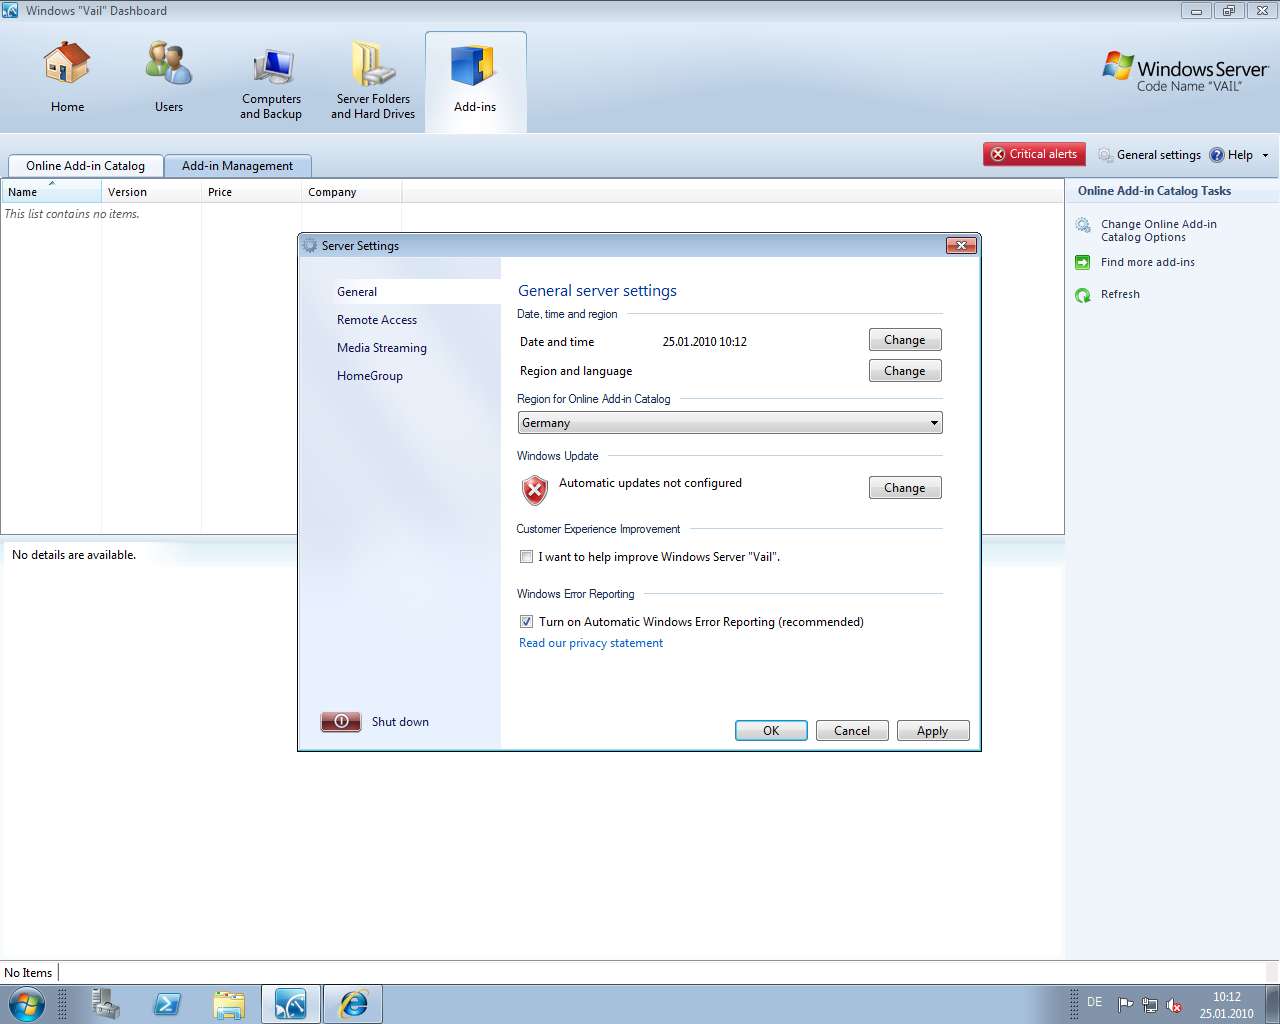Click the green Find more add-ins icon
The width and height of the screenshot is (1280, 1024).
click(1083, 262)
